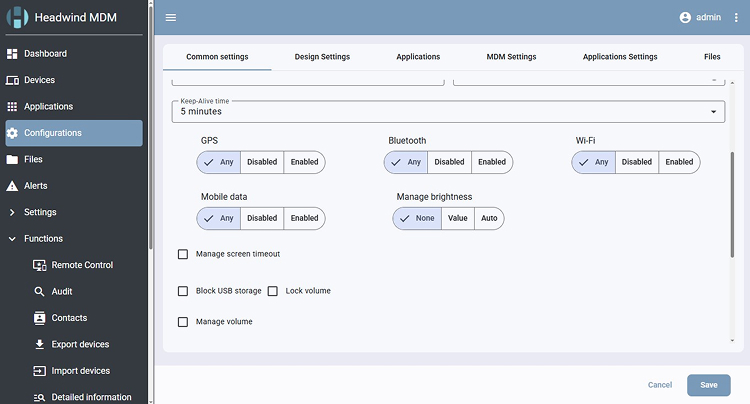Click the Files folder icon in the sidebar
The height and width of the screenshot is (404, 750).
12,159
